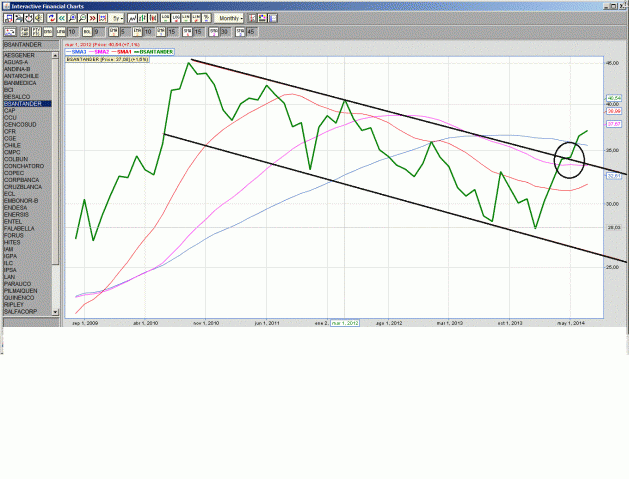Toggle the BOL Bollinger bands indicator

[86, 32]
